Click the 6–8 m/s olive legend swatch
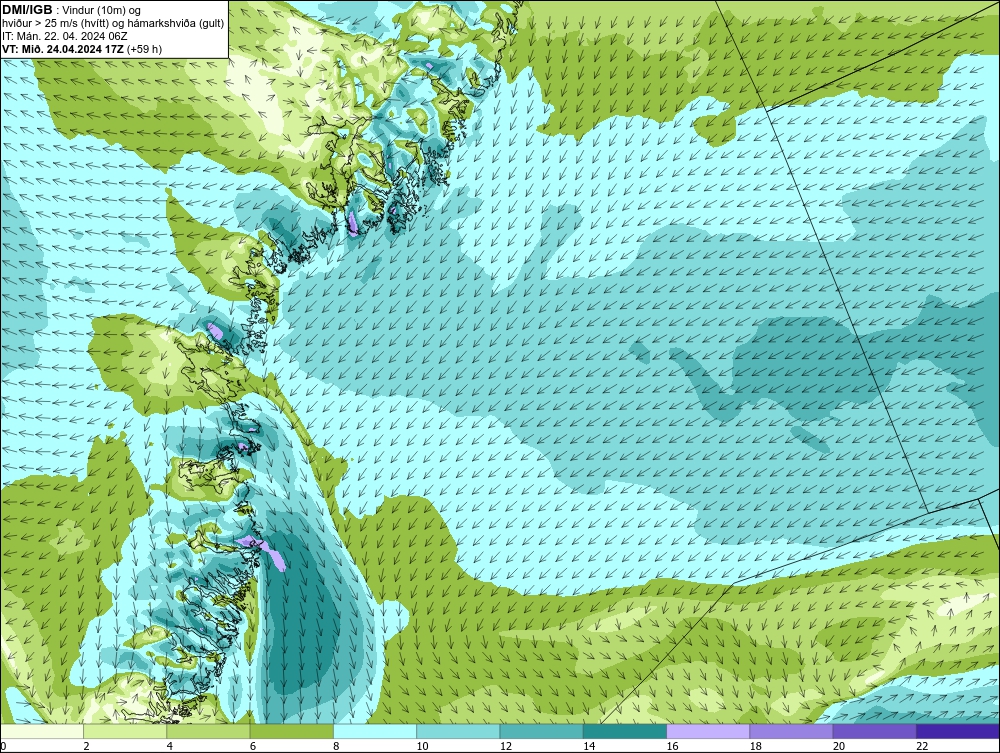Viewport: 1000px width, 753px height. 291,731
